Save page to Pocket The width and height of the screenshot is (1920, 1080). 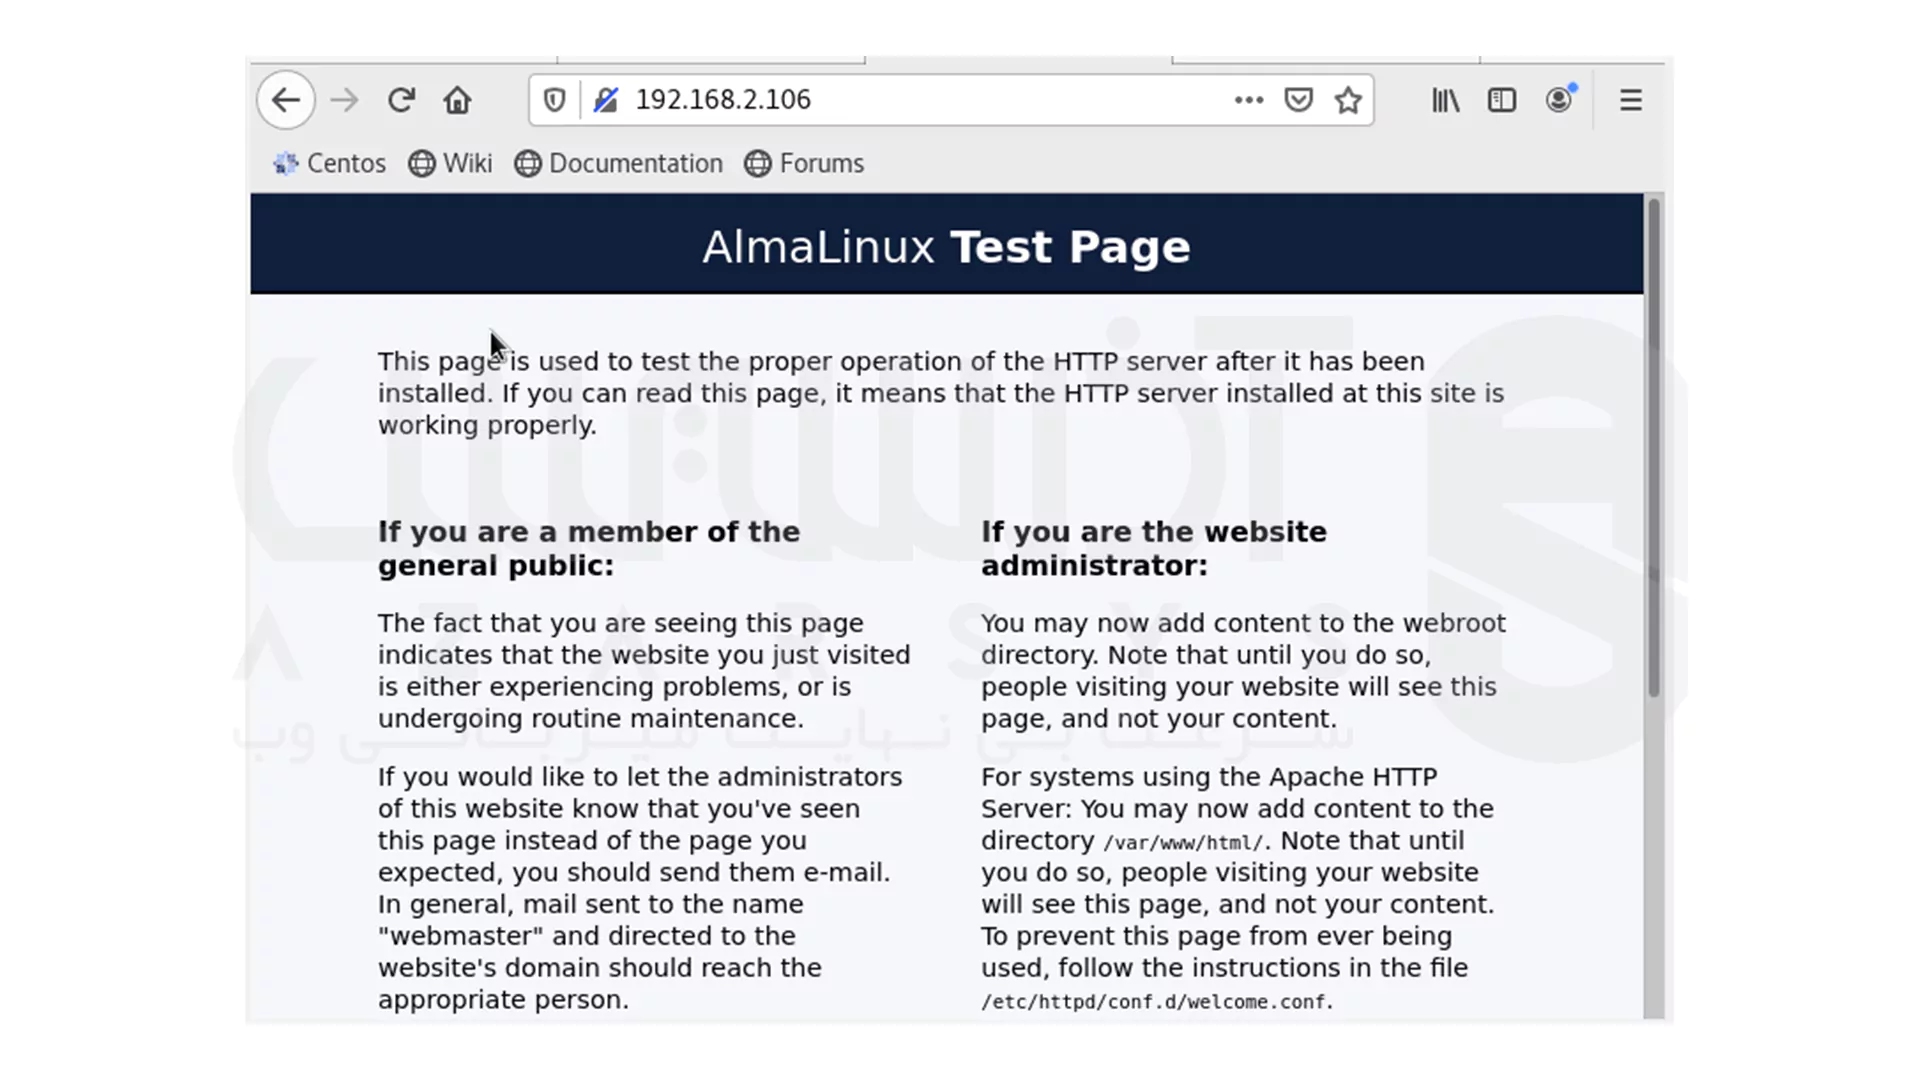click(1298, 100)
